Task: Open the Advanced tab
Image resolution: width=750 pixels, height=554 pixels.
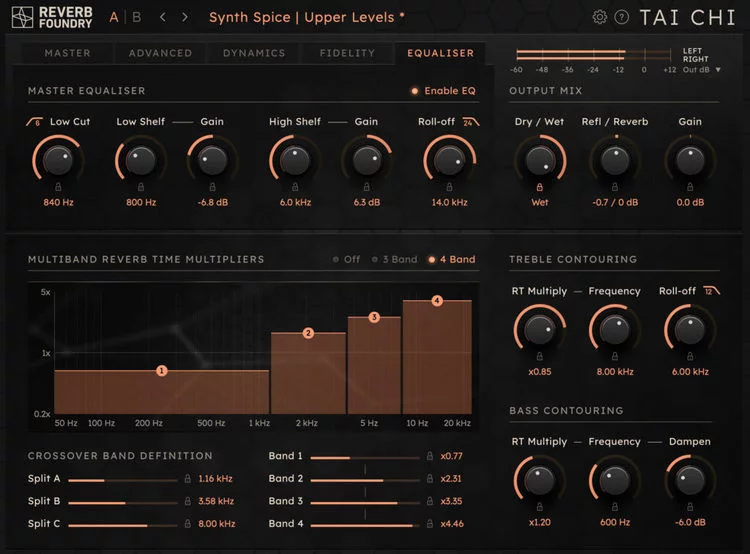Action: pyautogui.click(x=160, y=53)
